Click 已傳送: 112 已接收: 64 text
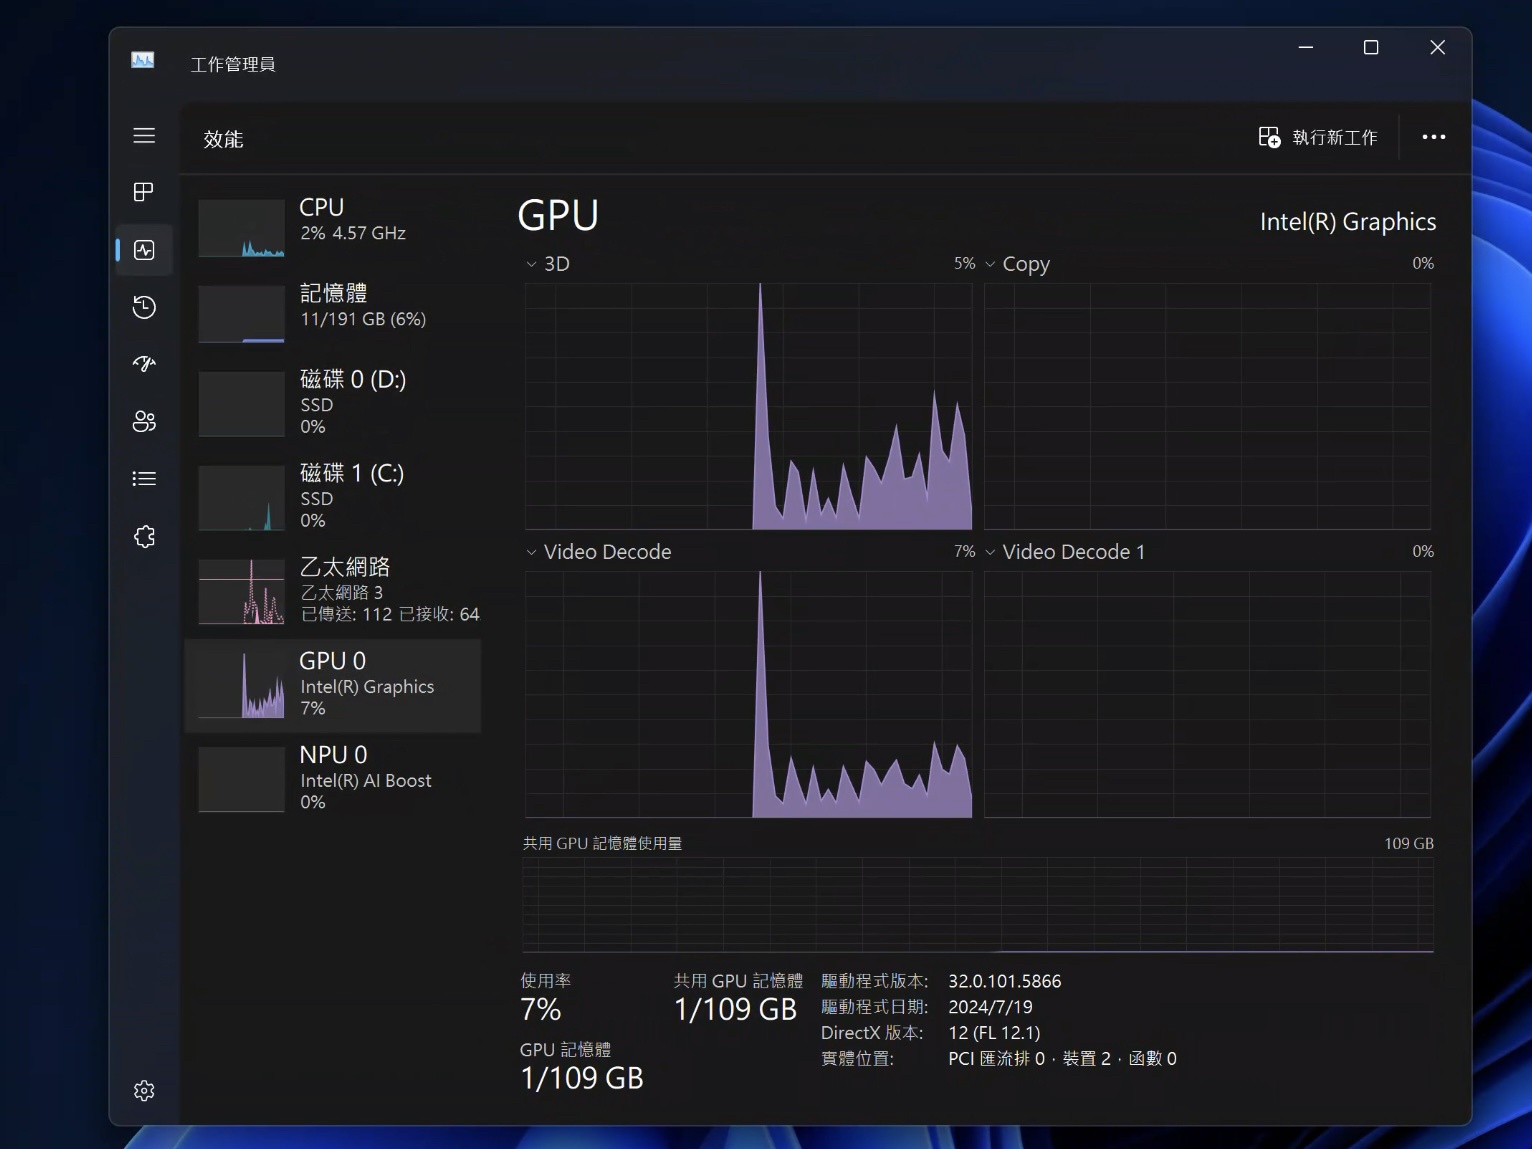This screenshot has height=1149, width=1532. [x=390, y=614]
